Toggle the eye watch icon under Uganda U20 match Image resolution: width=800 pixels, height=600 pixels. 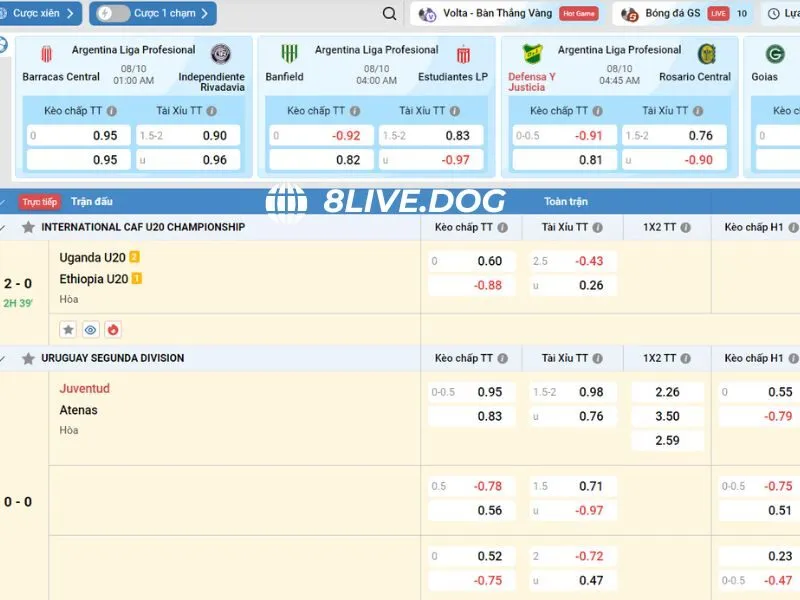90,329
